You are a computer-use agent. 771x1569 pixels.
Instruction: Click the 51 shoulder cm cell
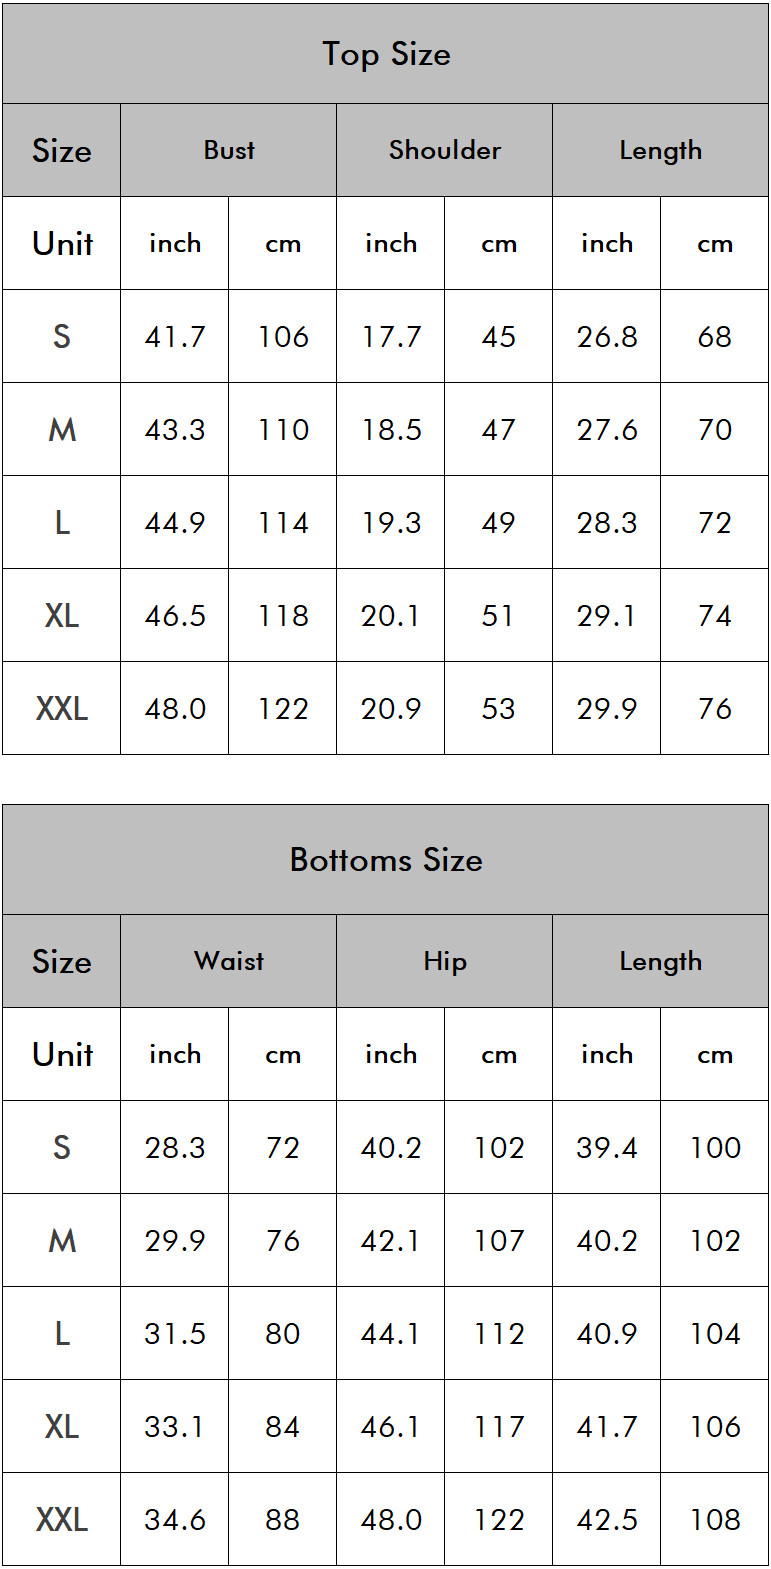498,616
